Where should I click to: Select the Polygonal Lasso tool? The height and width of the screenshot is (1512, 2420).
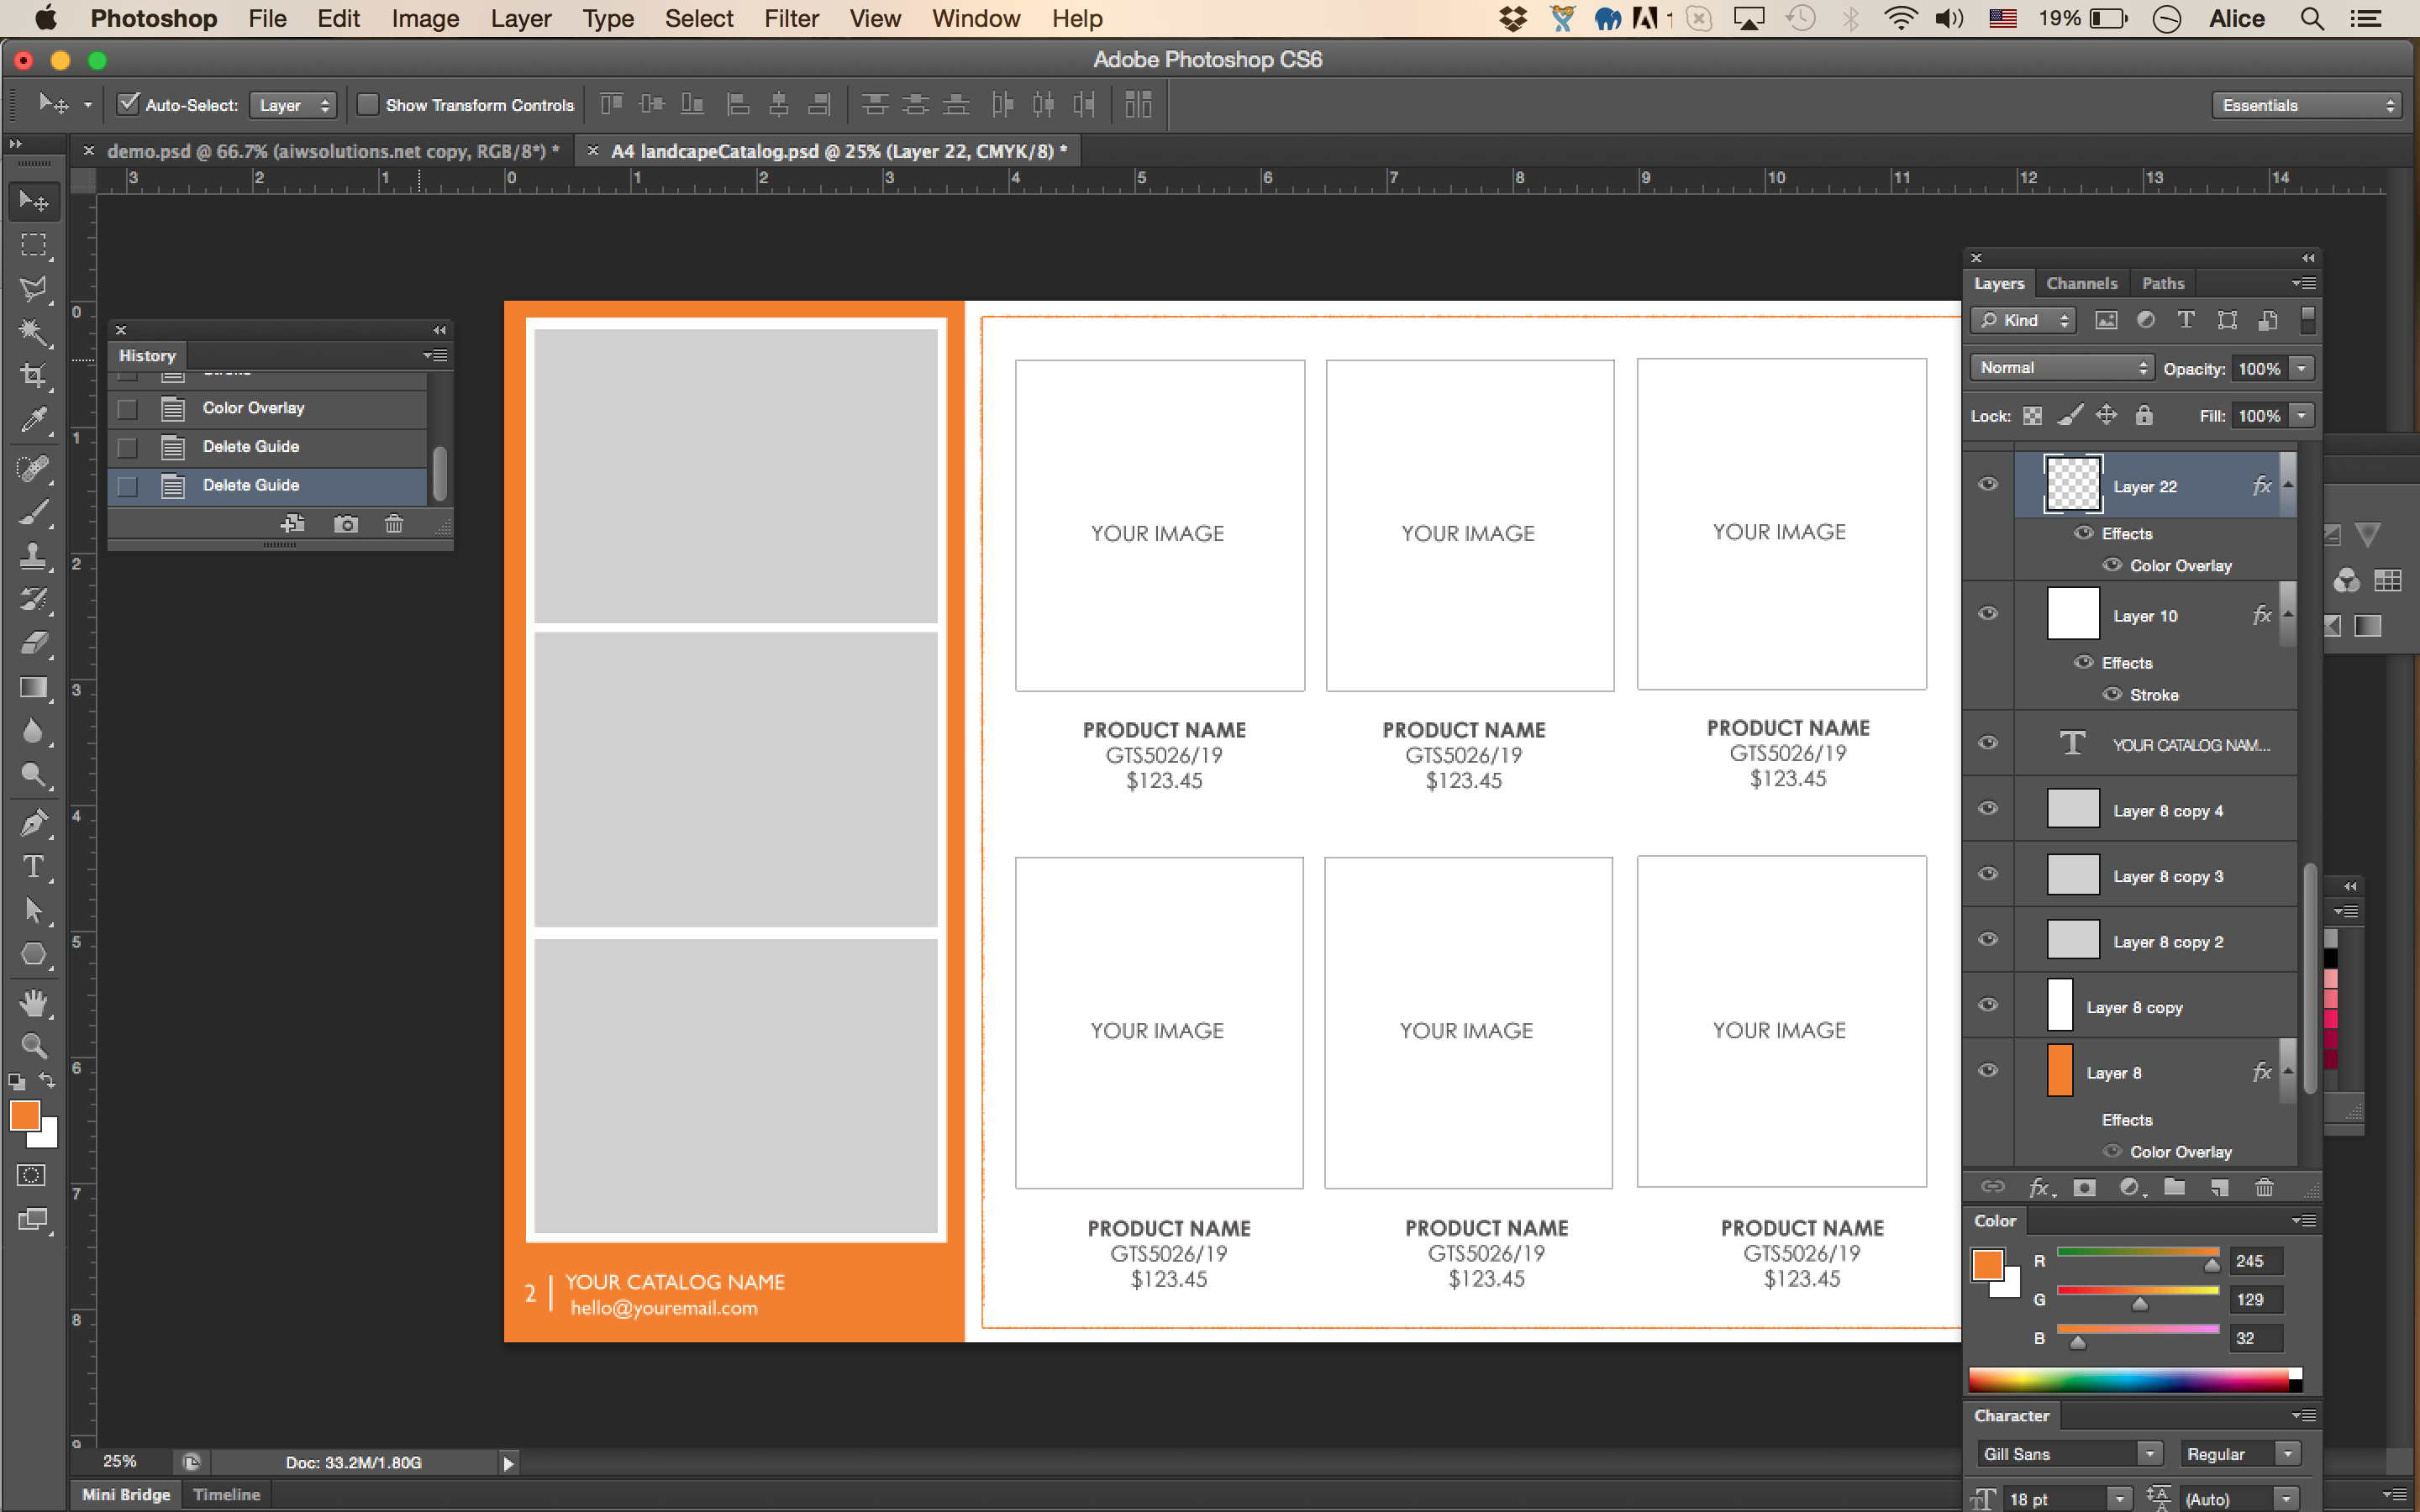coord(34,289)
